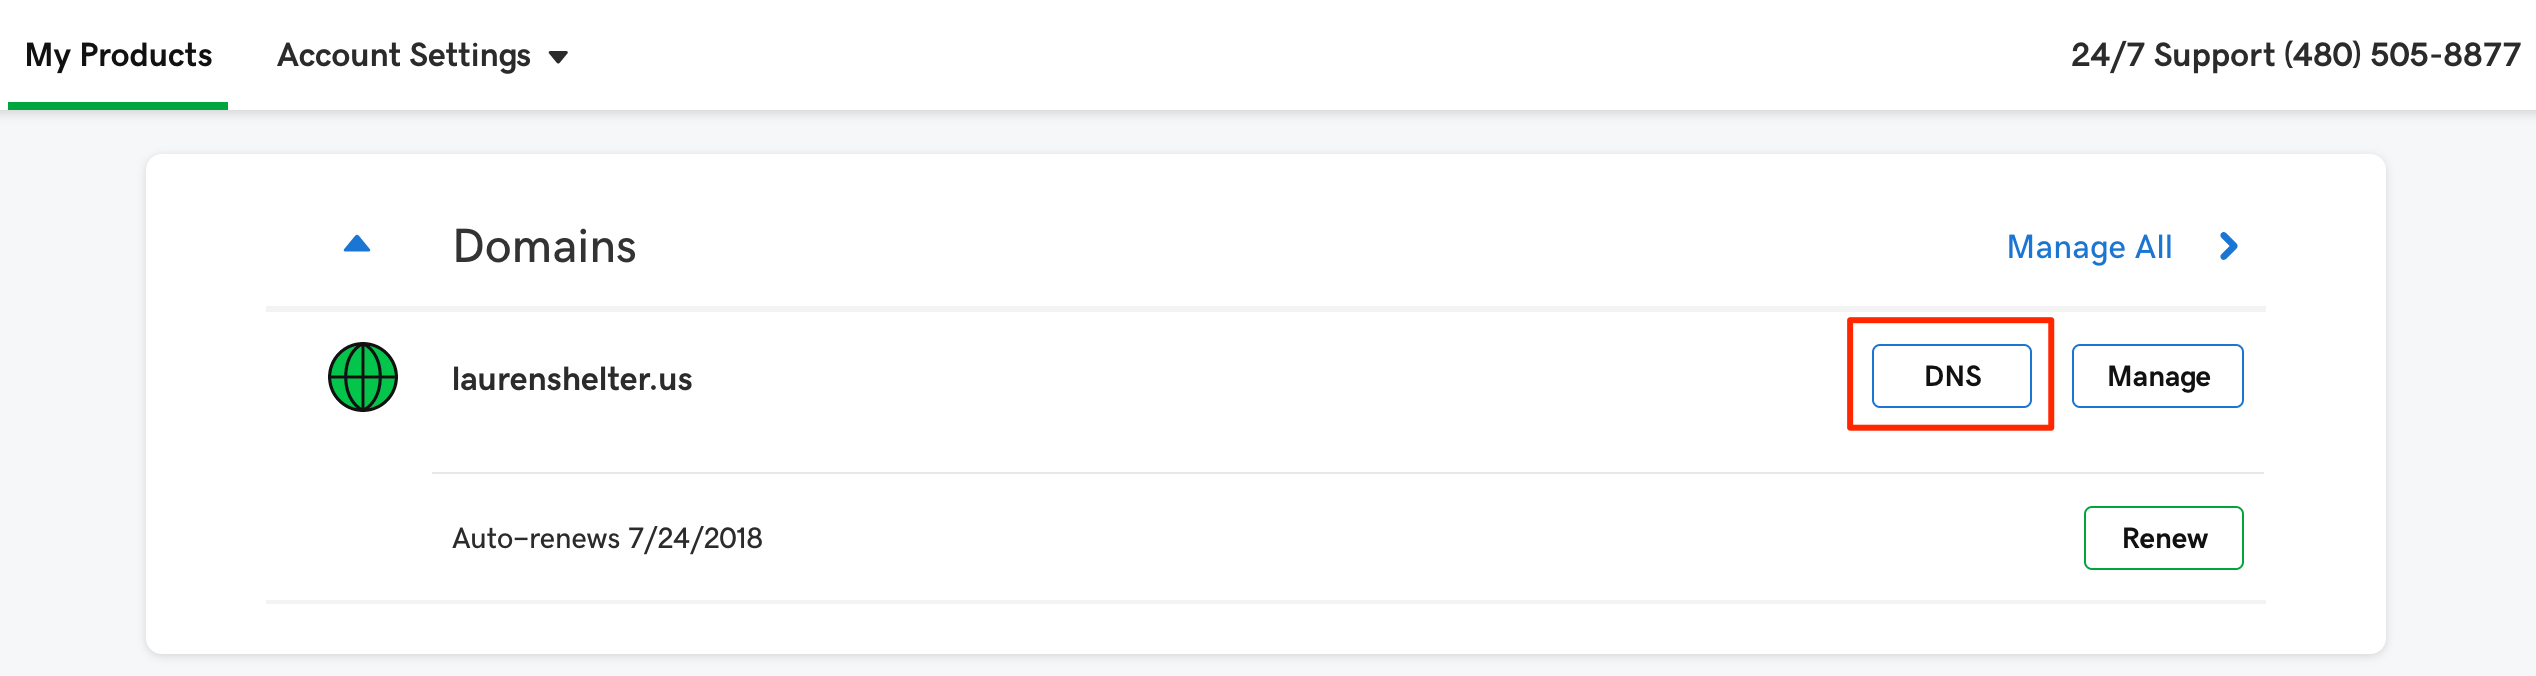Click the Manage button for the domain
The image size is (2536, 676).
tap(2157, 376)
